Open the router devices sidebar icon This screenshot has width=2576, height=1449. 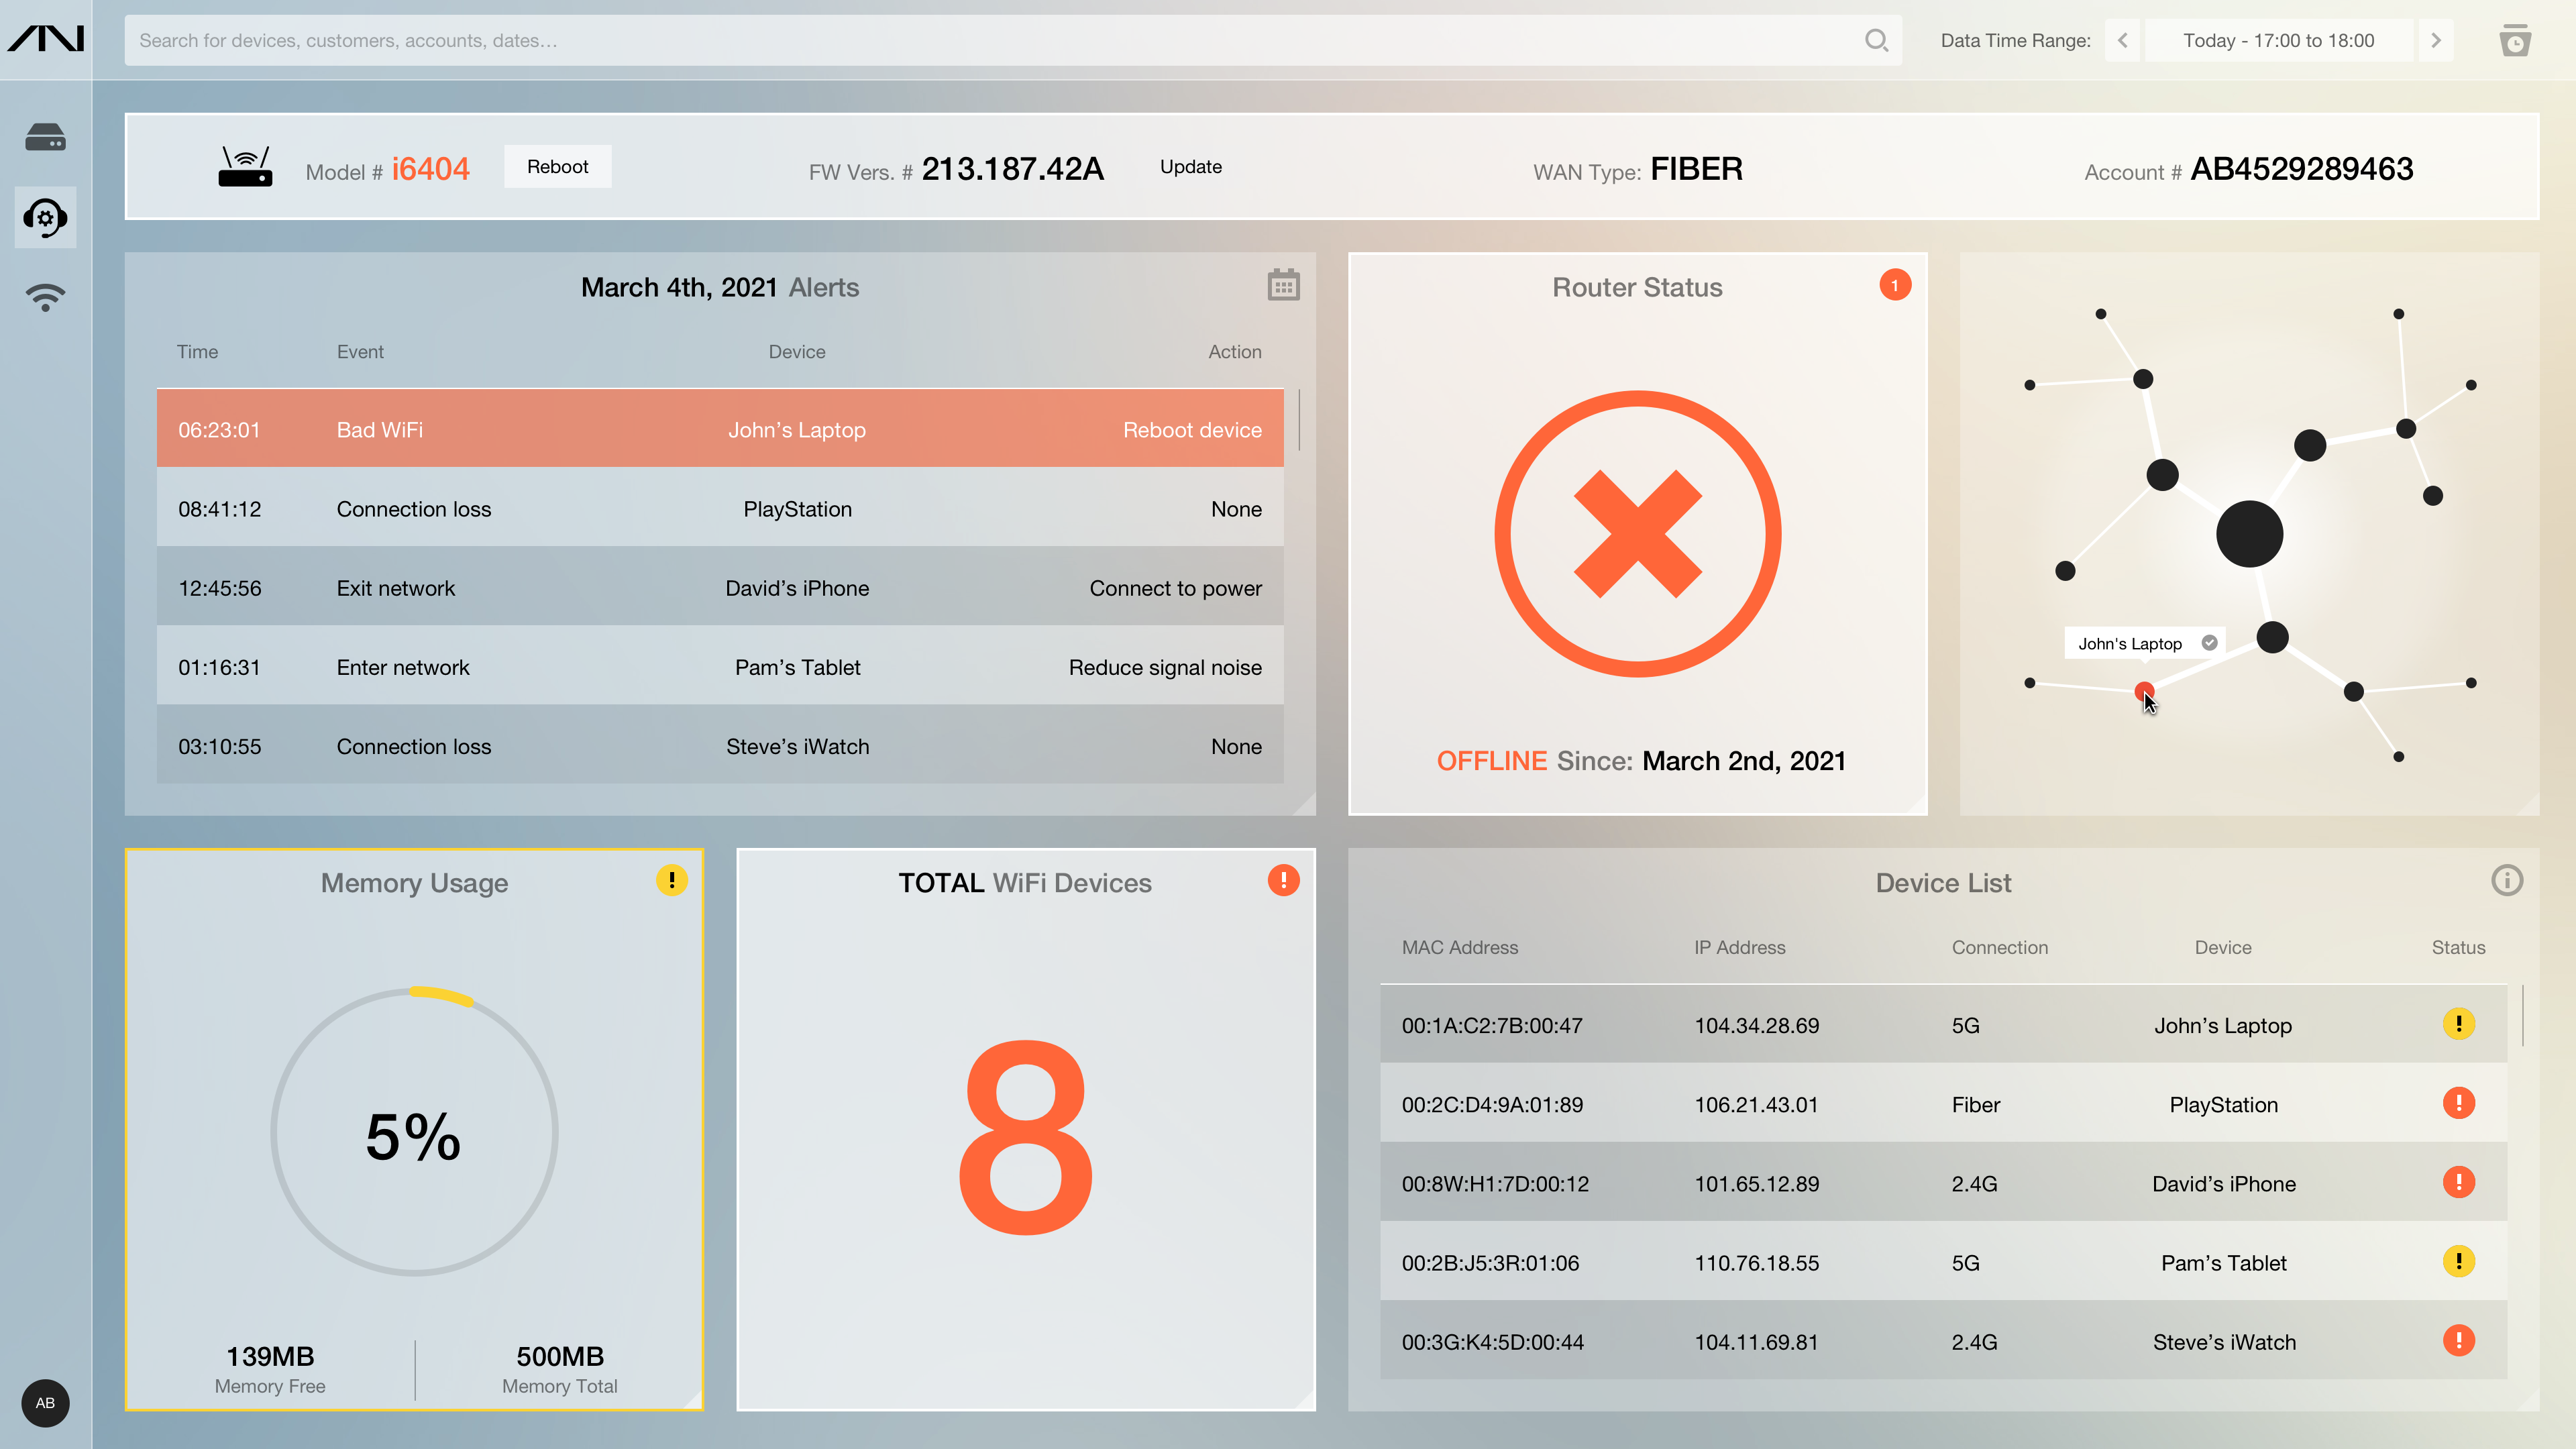[45, 138]
